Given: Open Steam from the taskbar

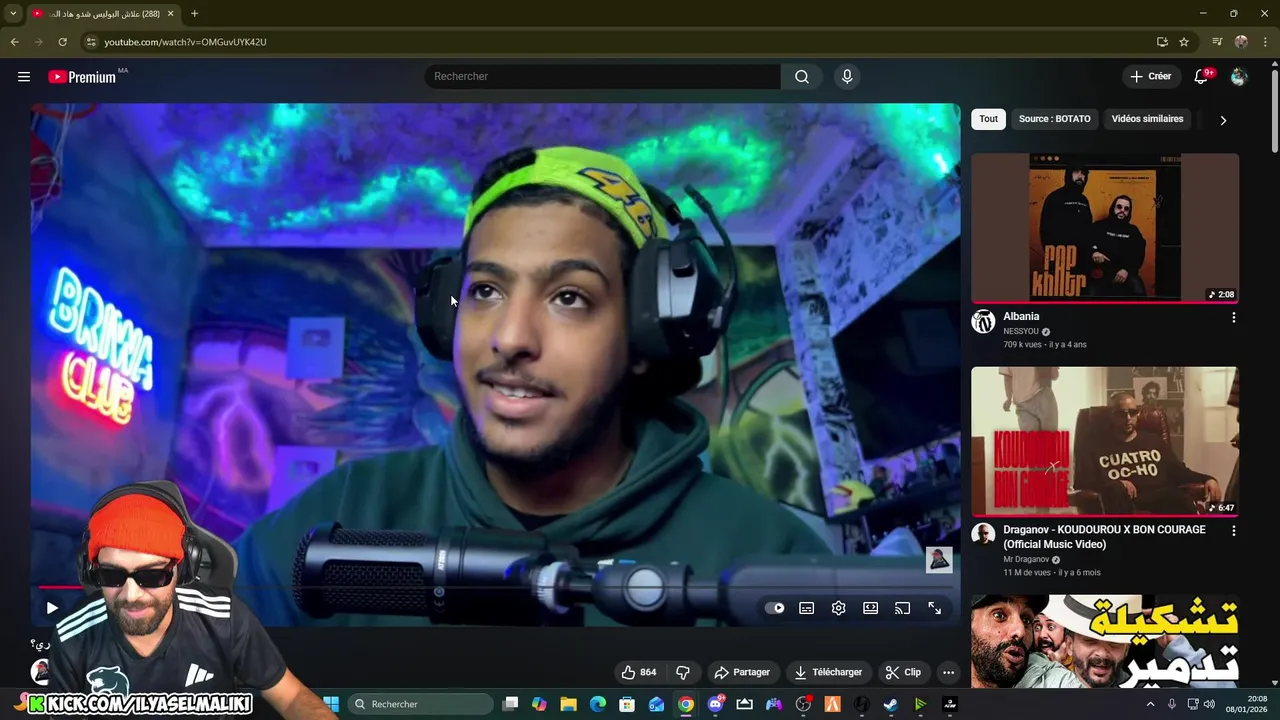Looking at the screenshot, I should click(890, 704).
